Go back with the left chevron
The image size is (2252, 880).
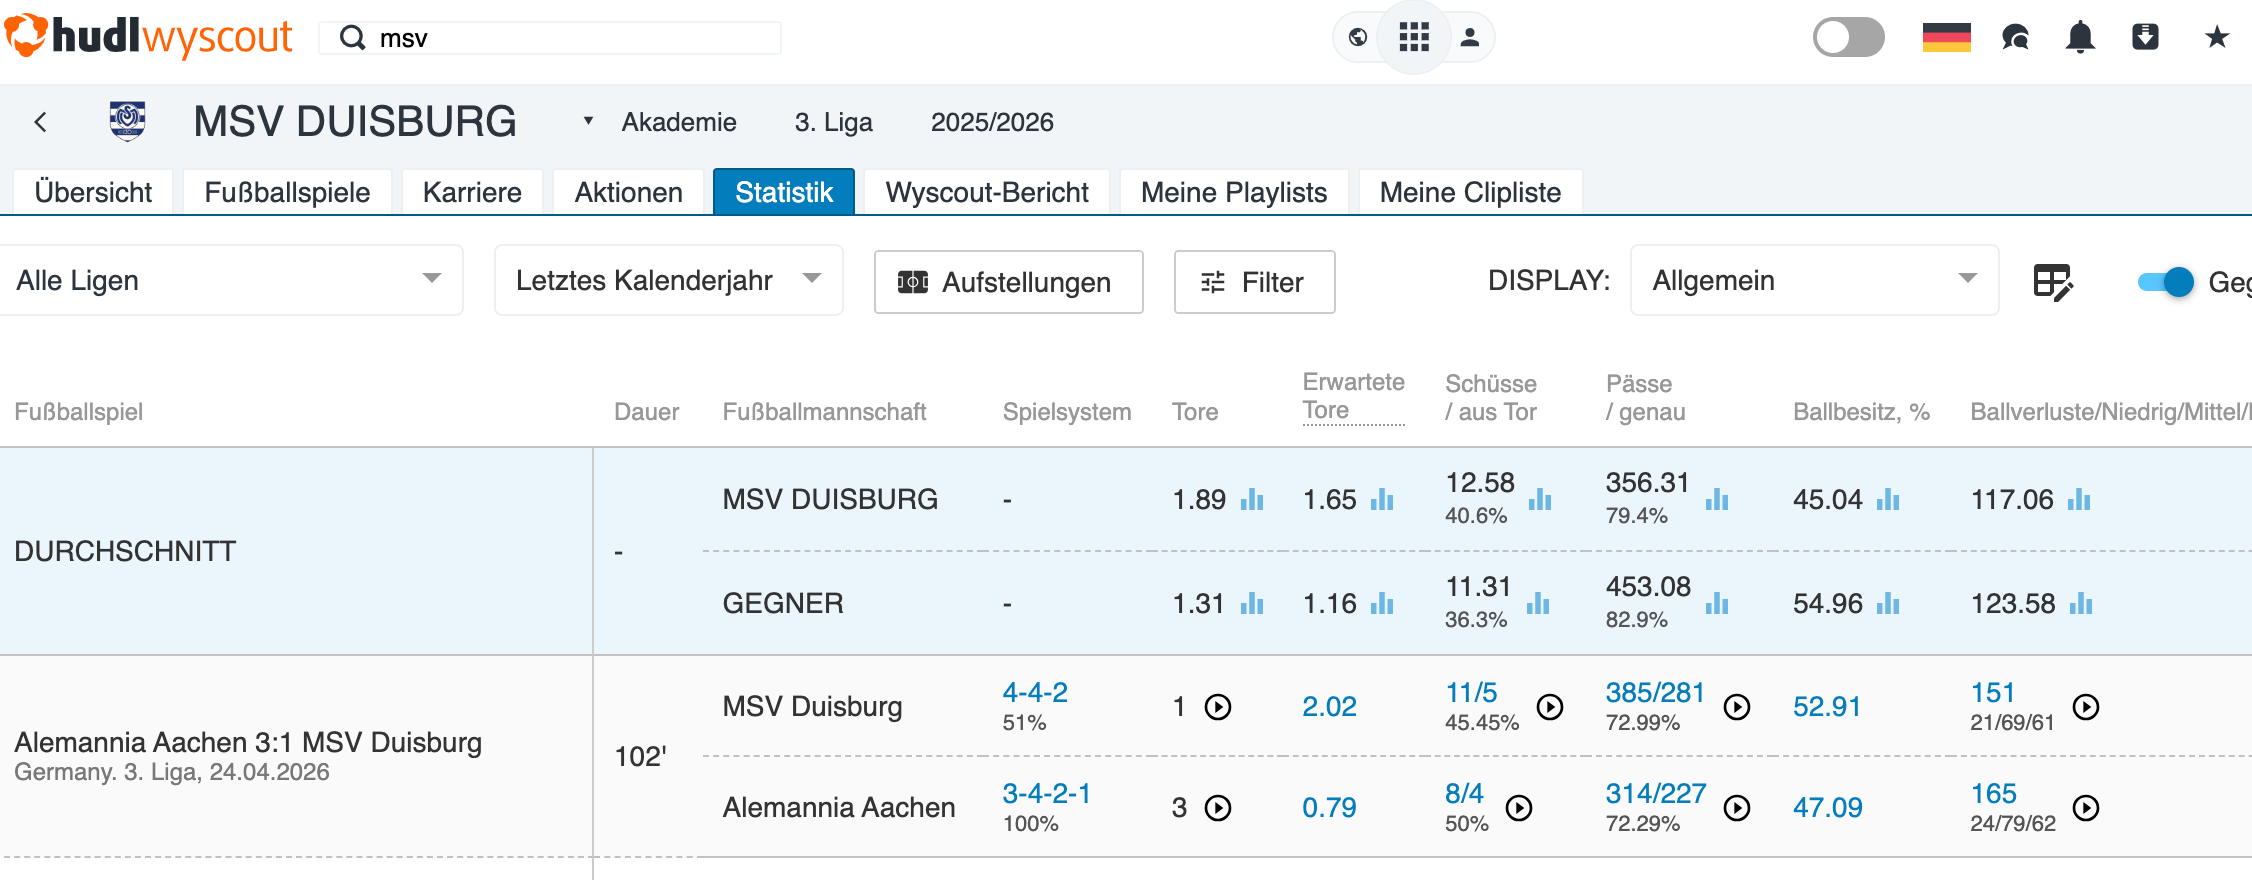(x=41, y=122)
